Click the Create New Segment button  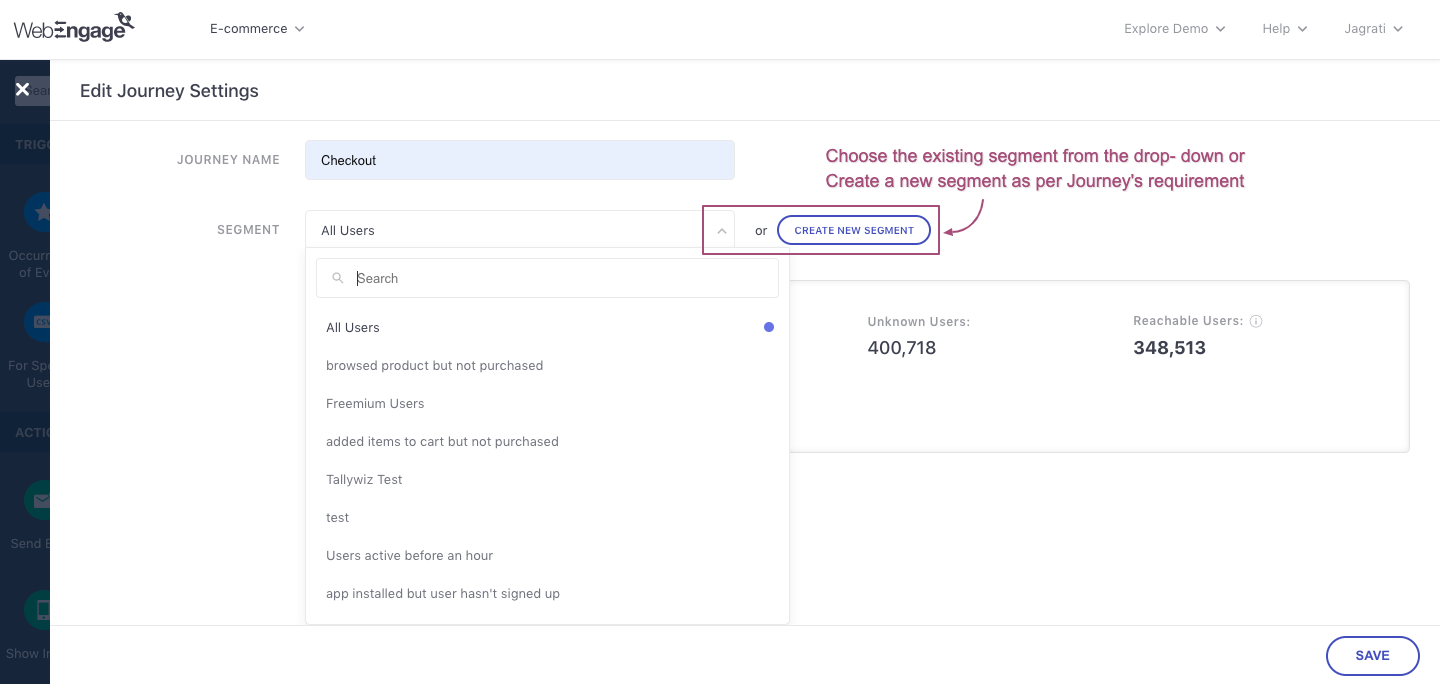854,230
